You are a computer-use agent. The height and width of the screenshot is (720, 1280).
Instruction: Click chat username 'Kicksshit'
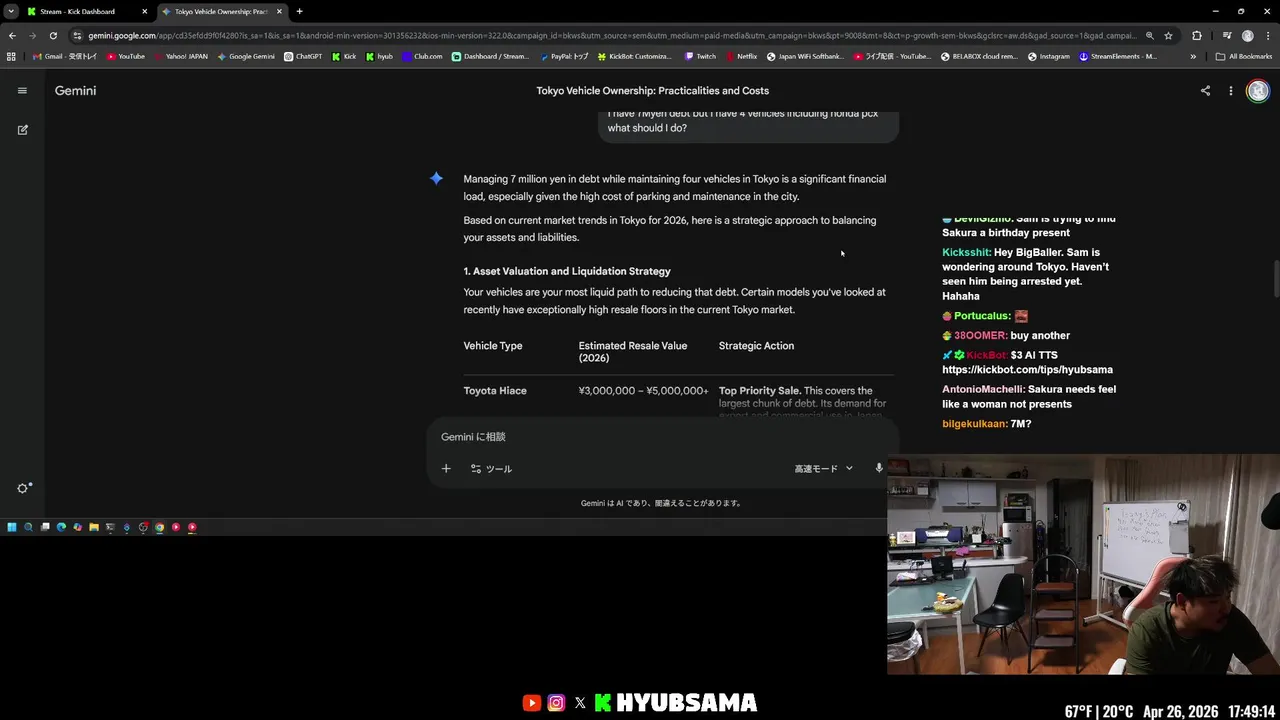point(966,252)
